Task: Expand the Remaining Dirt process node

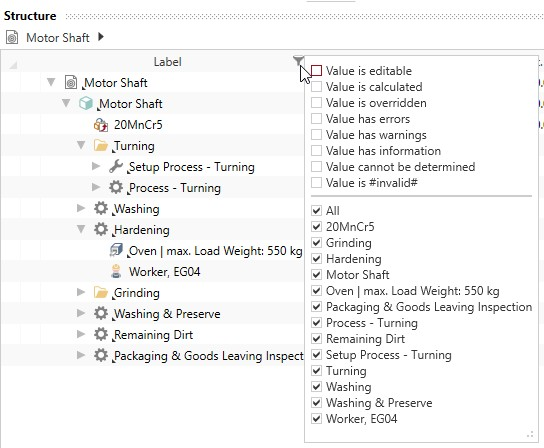Action: click(x=81, y=334)
